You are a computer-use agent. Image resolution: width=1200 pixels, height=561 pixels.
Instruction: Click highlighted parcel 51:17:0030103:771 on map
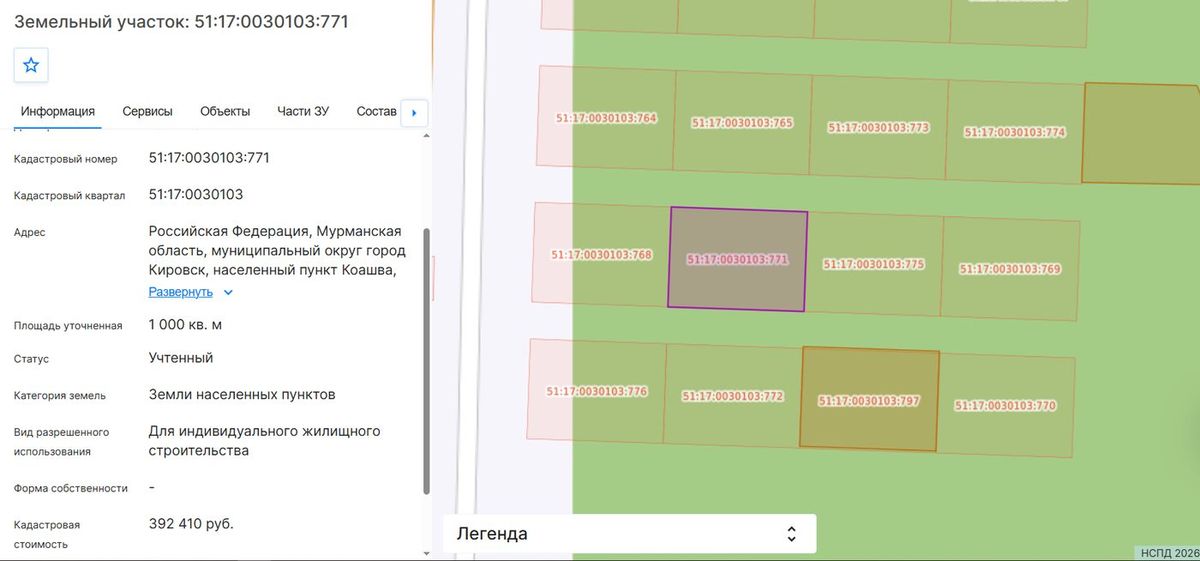738,259
